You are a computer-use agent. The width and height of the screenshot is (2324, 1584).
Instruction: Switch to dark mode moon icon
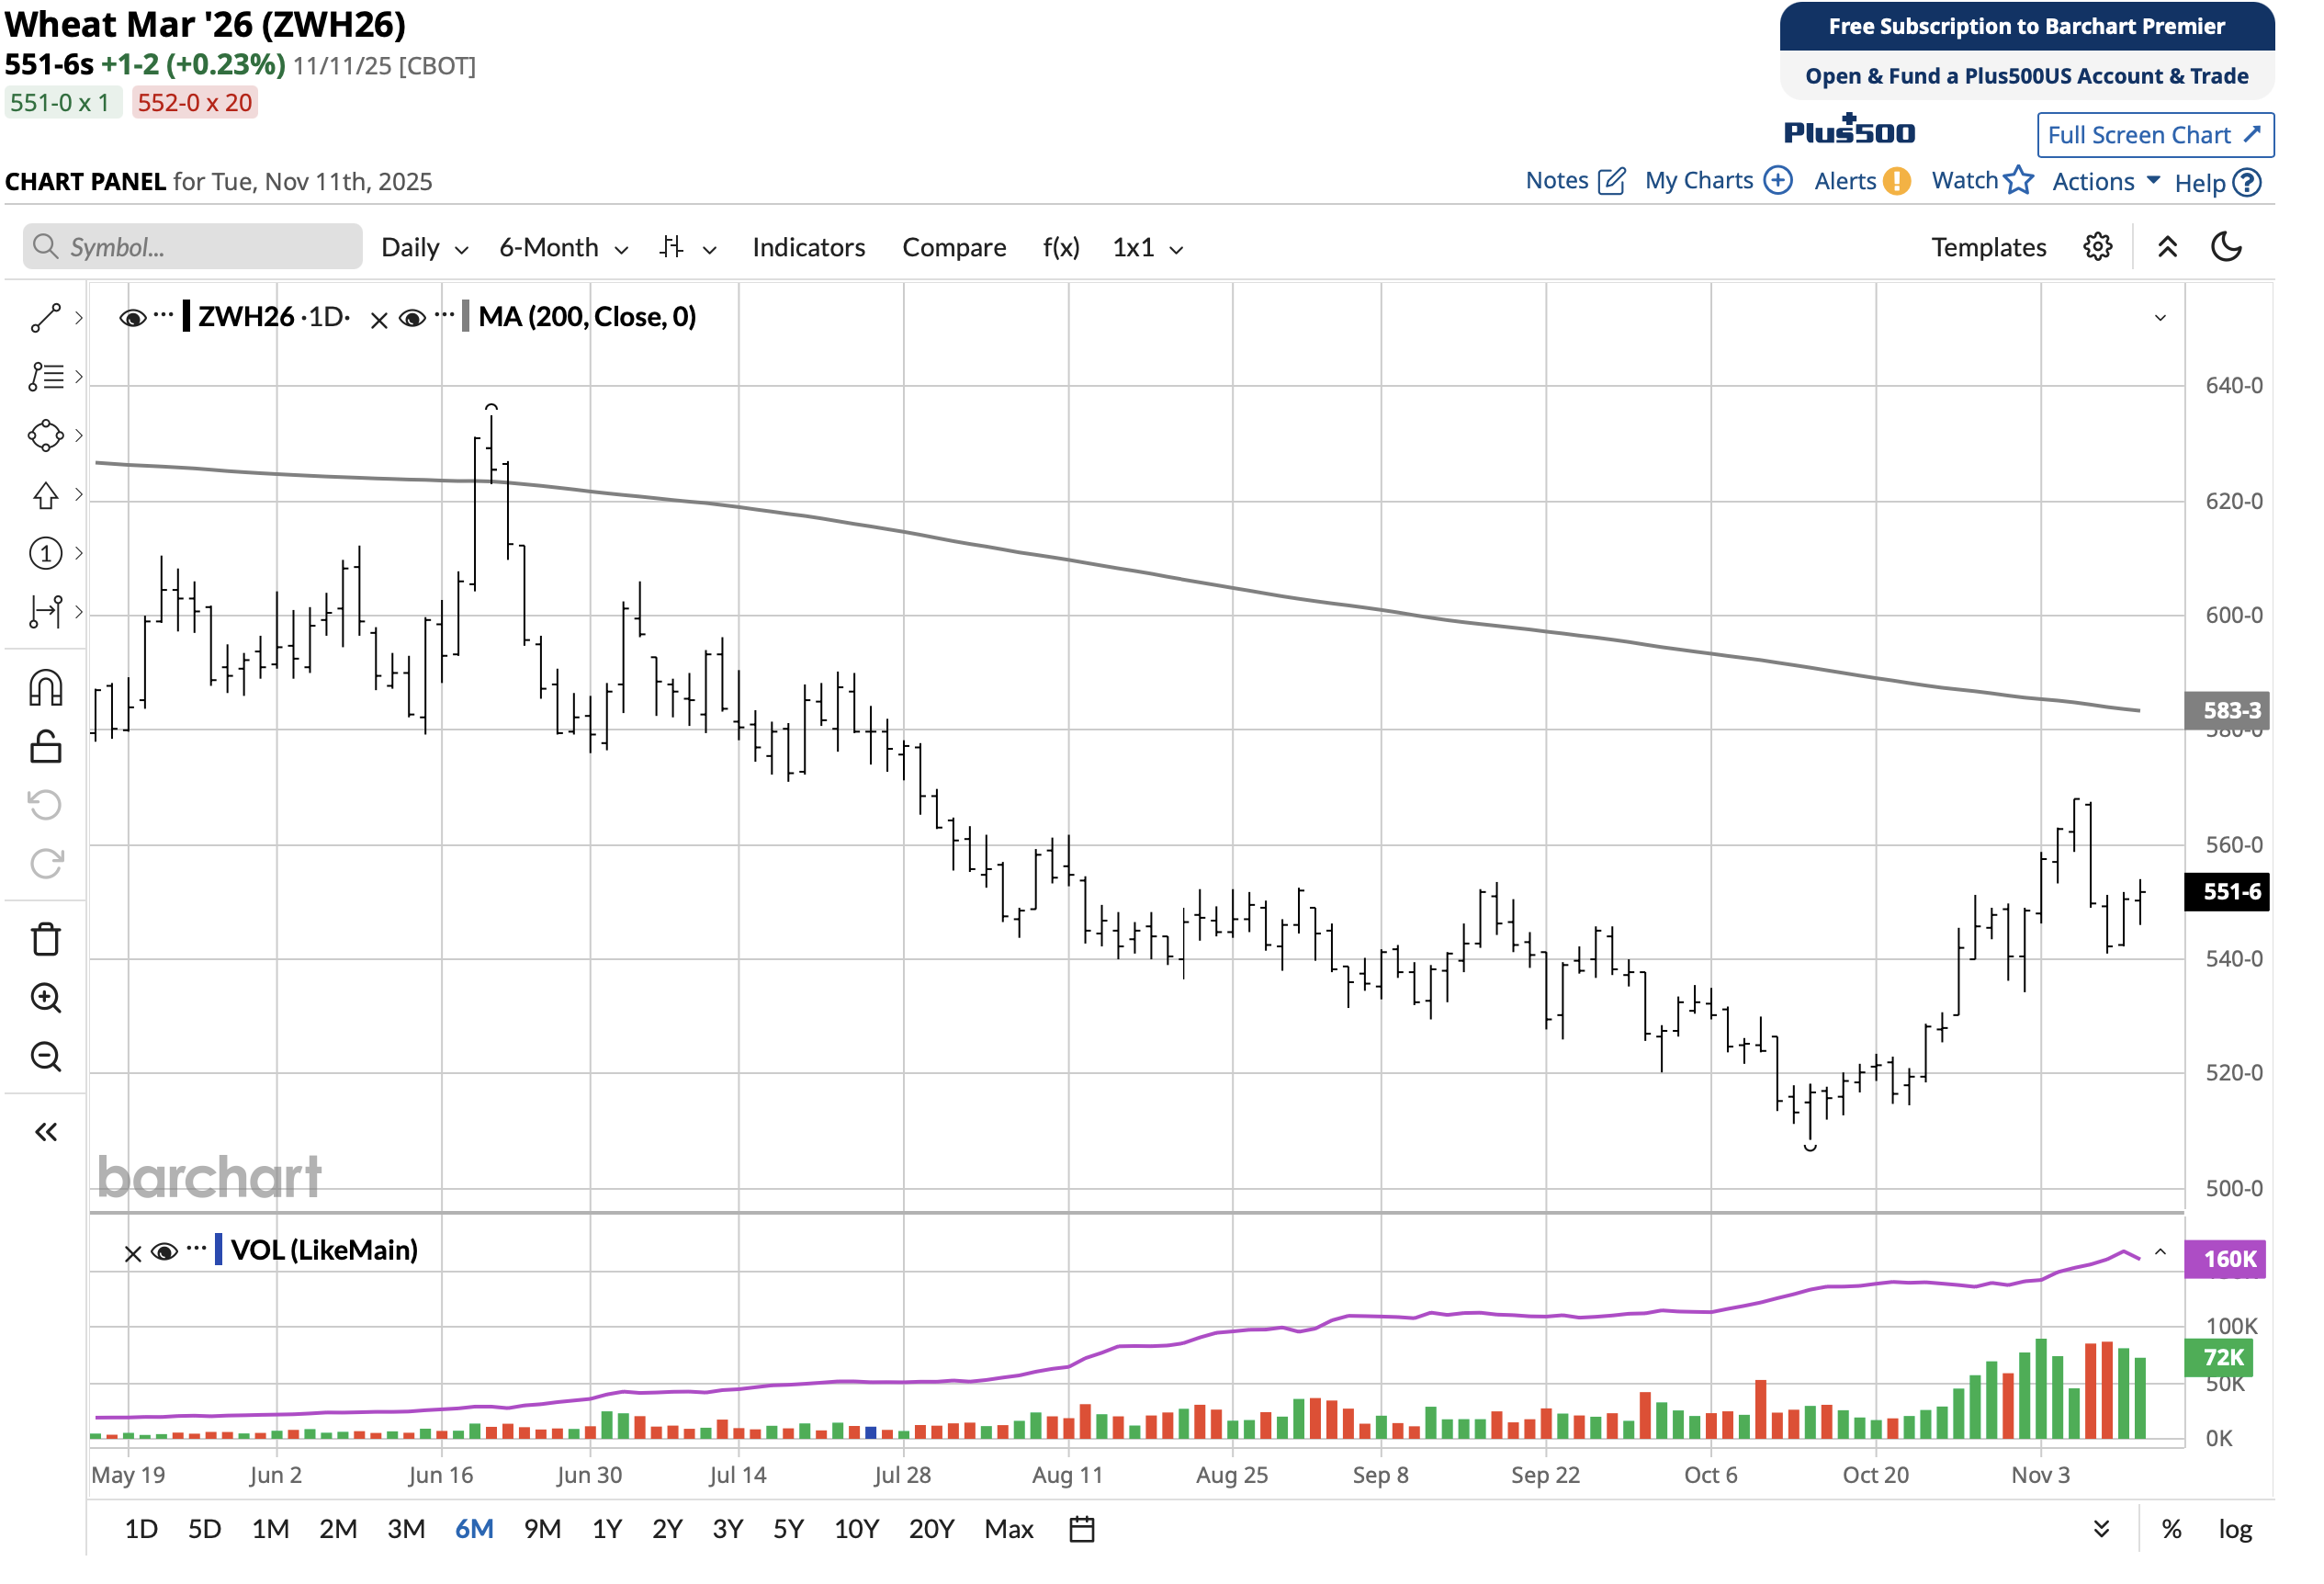2226,247
